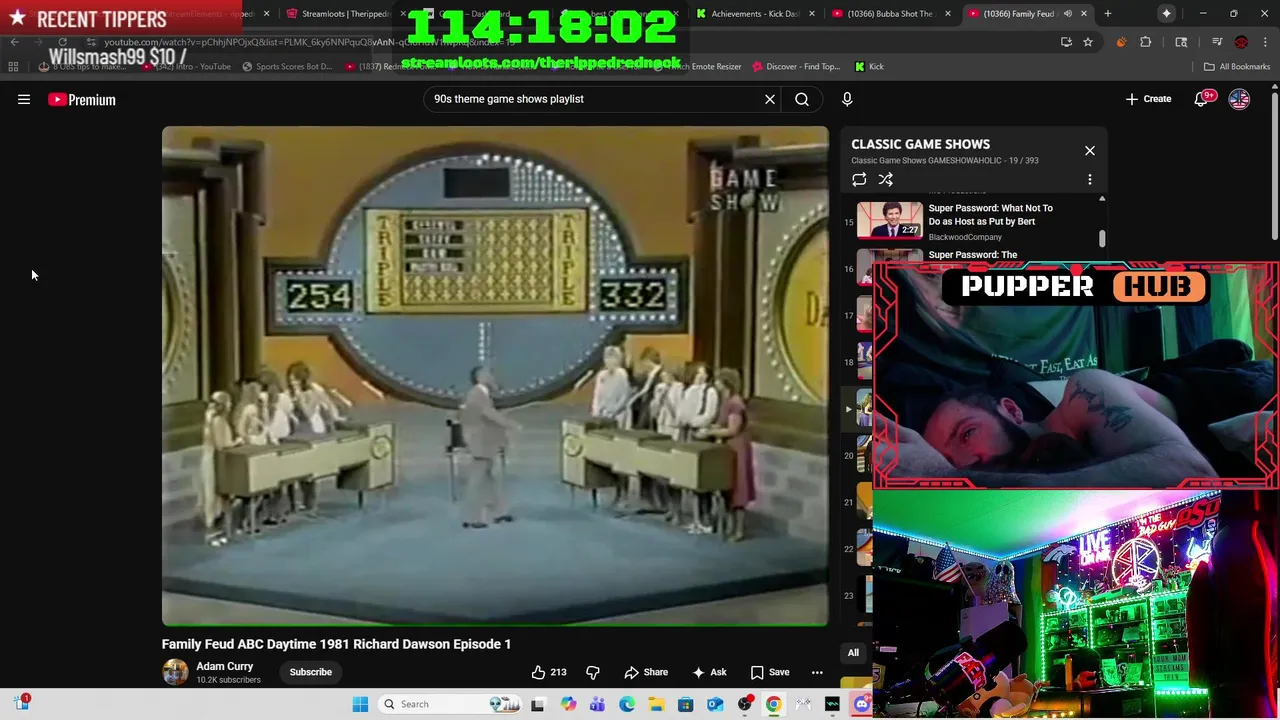Open Sports Scores Bot bookmark
Image resolution: width=1280 pixels, height=720 pixels.
click(x=288, y=67)
